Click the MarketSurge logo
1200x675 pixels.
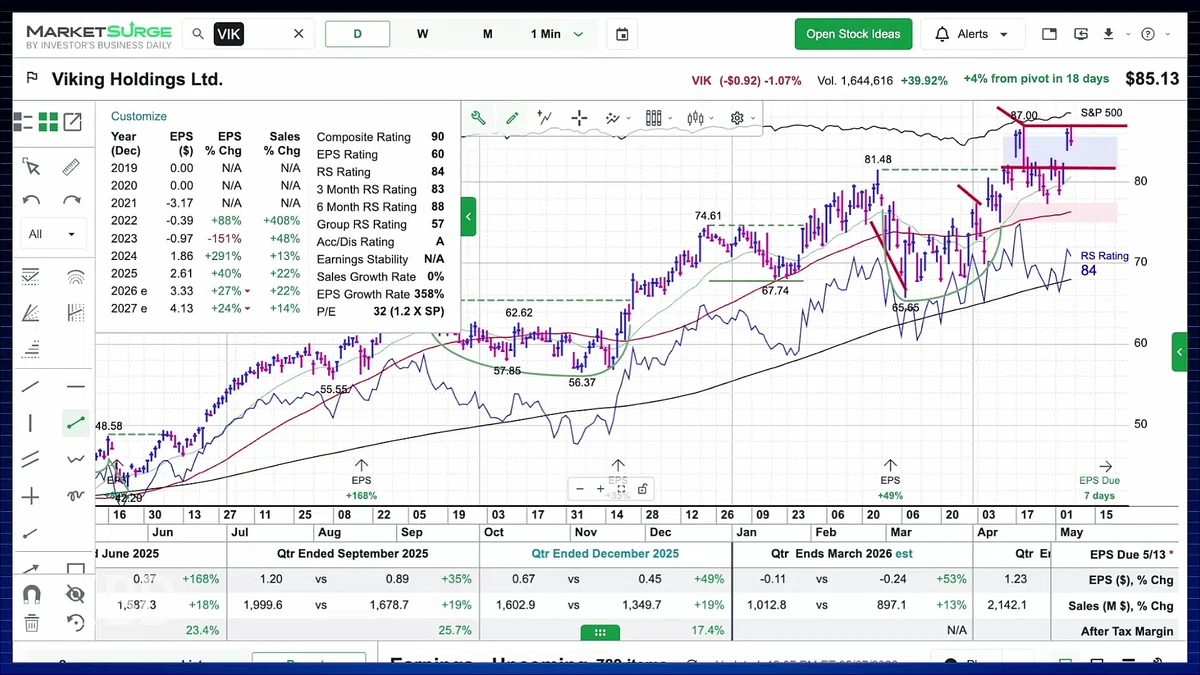click(x=98, y=37)
